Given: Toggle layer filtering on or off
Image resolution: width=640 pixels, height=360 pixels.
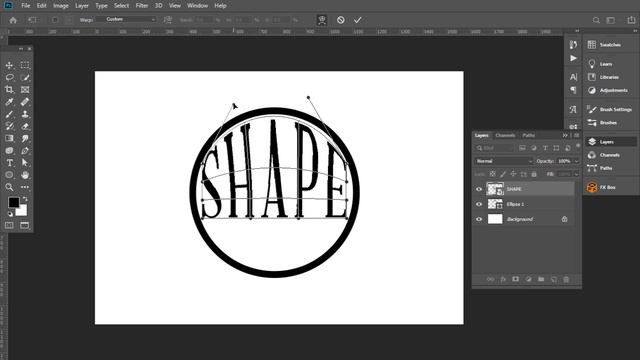Looking at the screenshot, I should click(x=578, y=146).
